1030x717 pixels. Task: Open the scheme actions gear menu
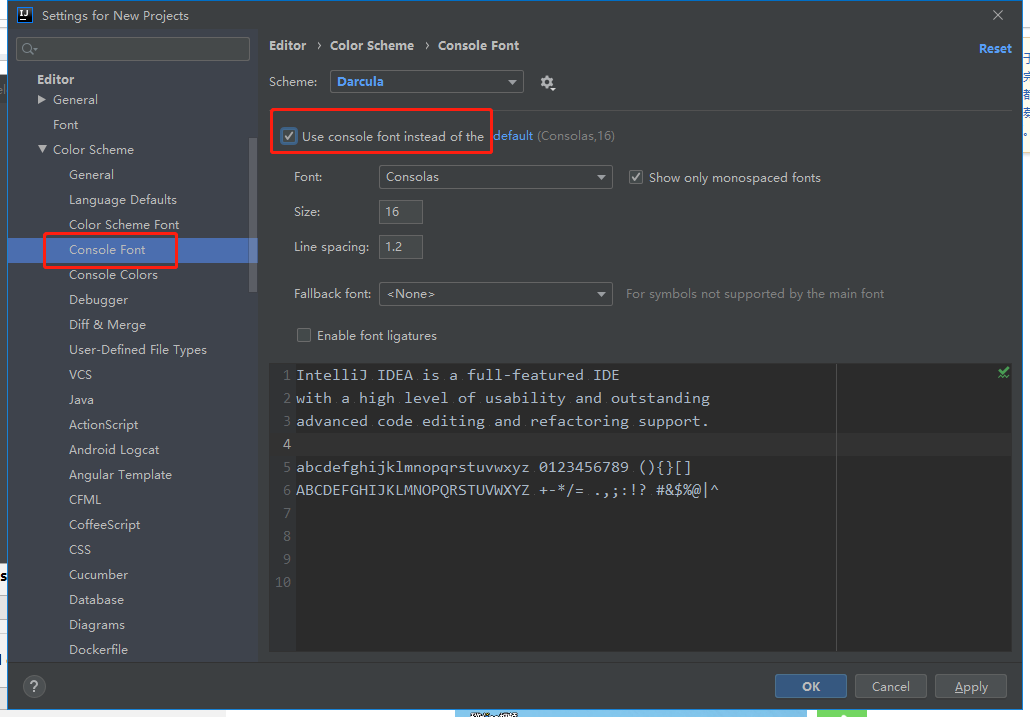(x=547, y=83)
